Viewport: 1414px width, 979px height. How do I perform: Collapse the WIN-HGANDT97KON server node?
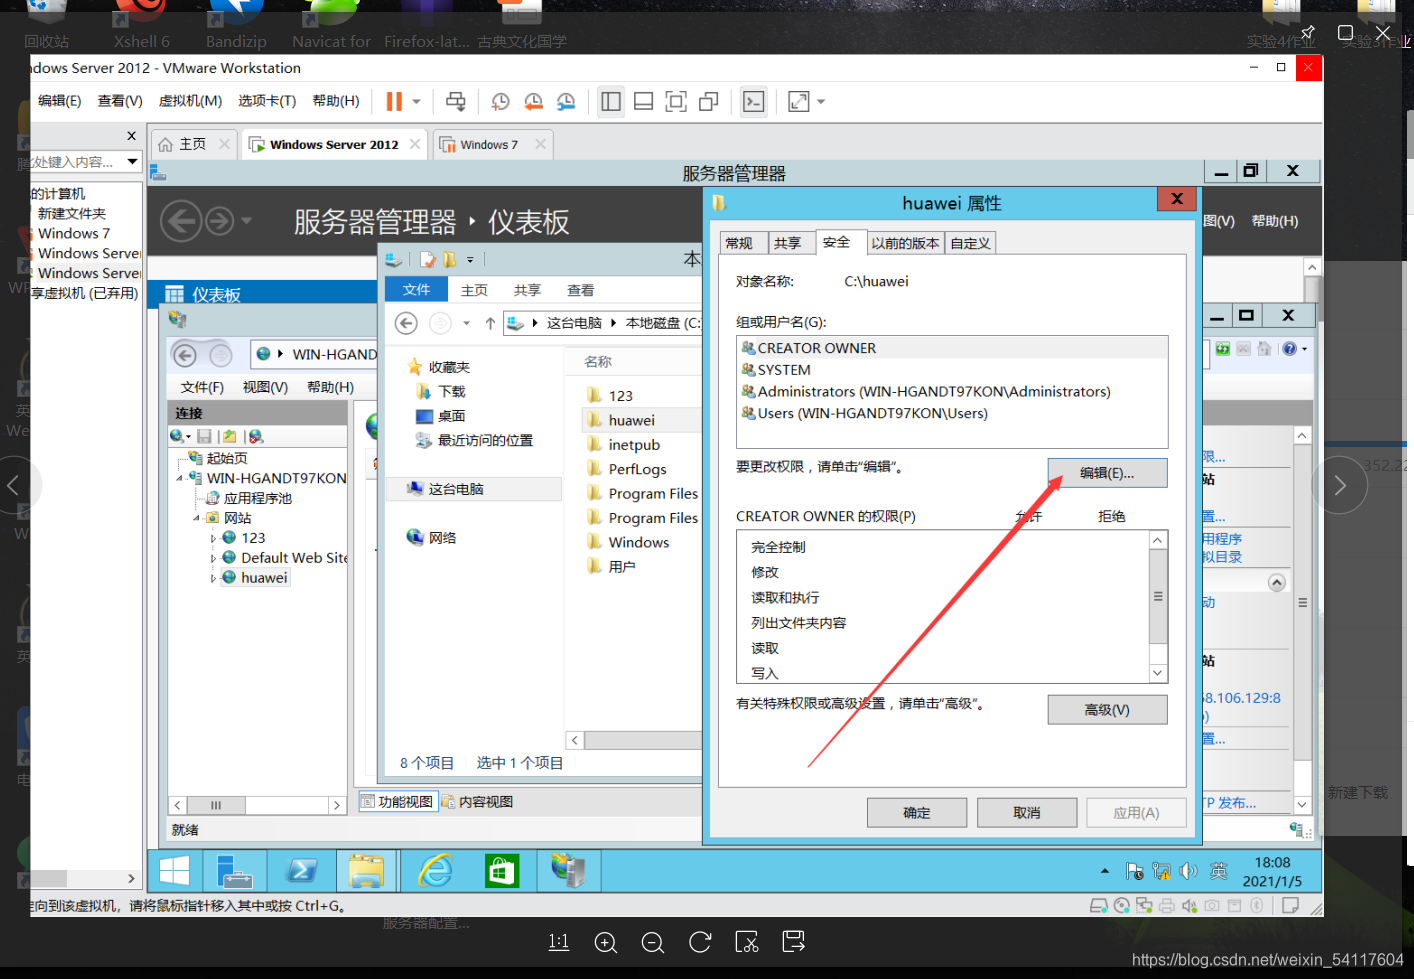(180, 478)
